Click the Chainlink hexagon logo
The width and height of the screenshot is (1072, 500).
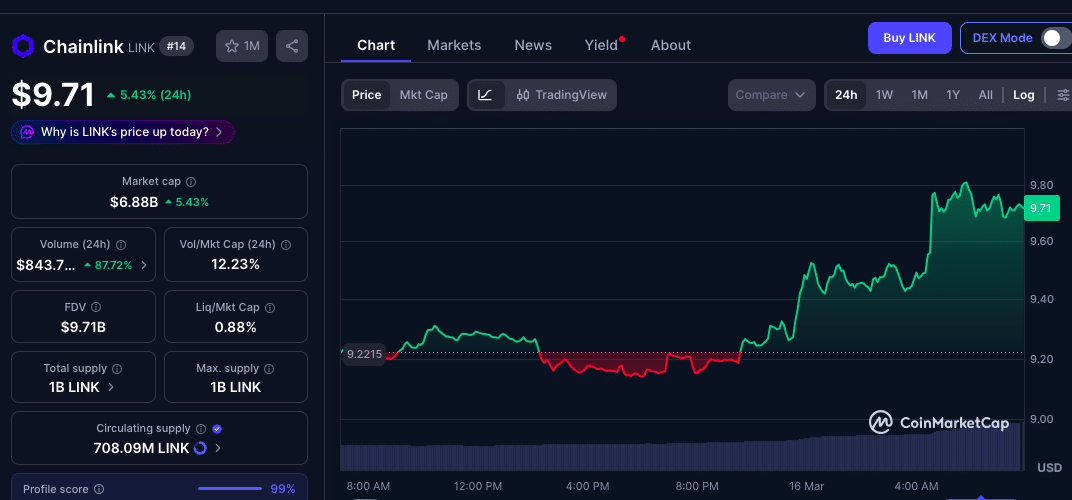tap(23, 47)
